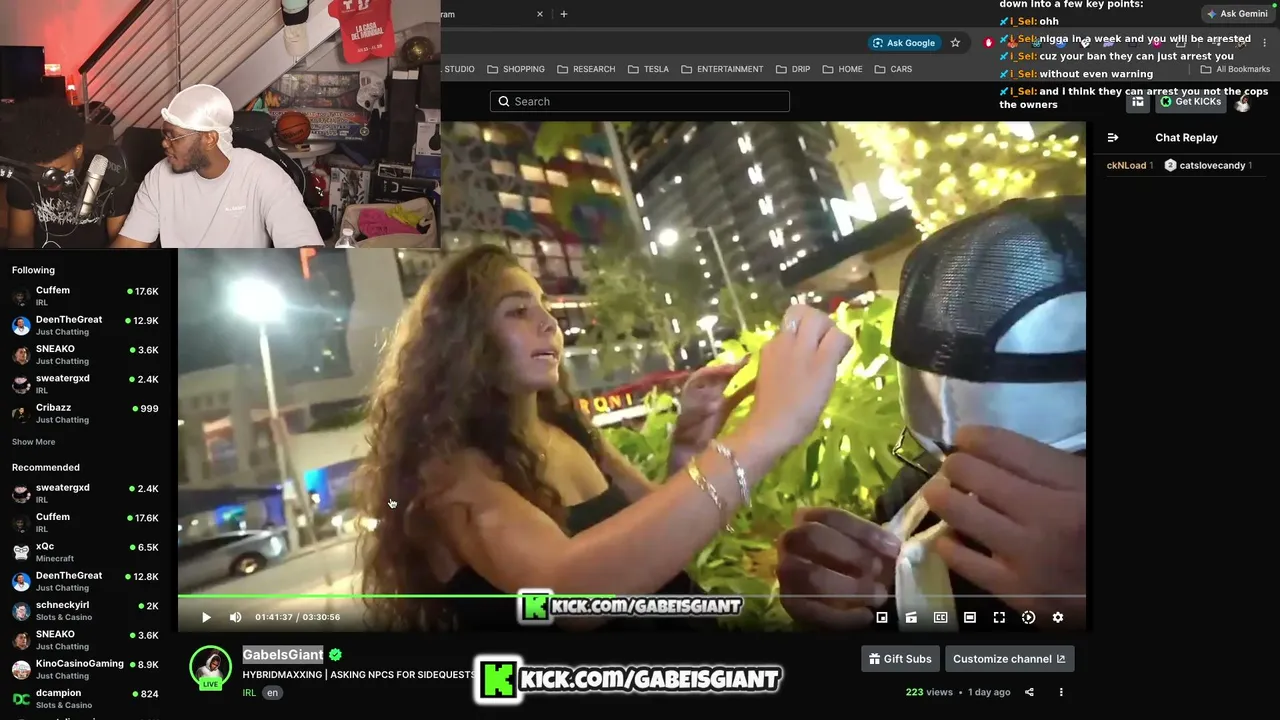
Task: Open Cribazz channel in Following list
Action: point(85,413)
